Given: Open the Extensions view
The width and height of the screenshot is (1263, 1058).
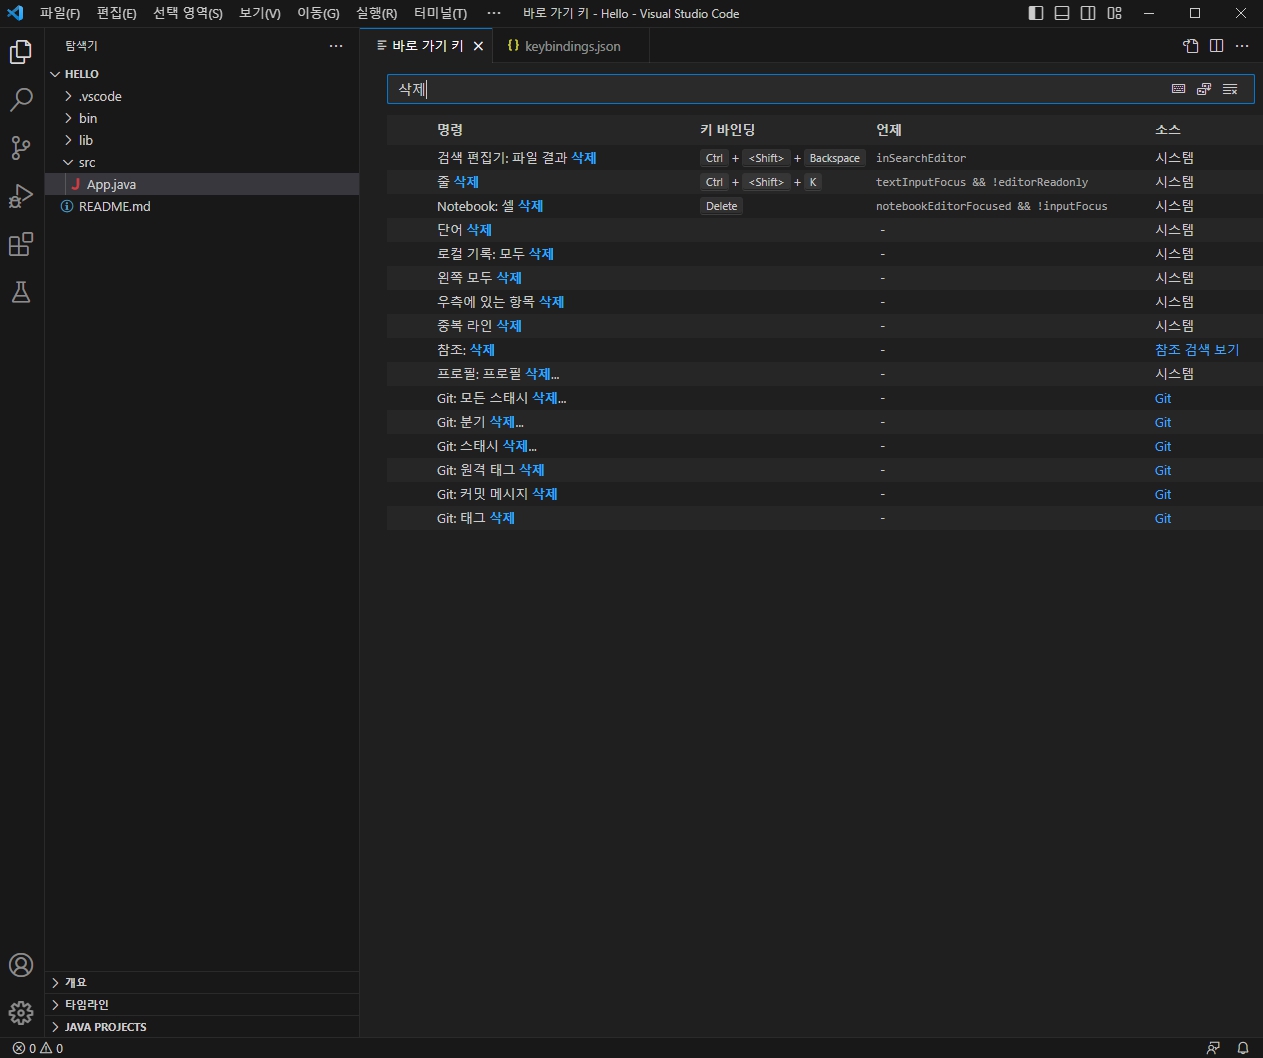Looking at the screenshot, I should [x=21, y=244].
